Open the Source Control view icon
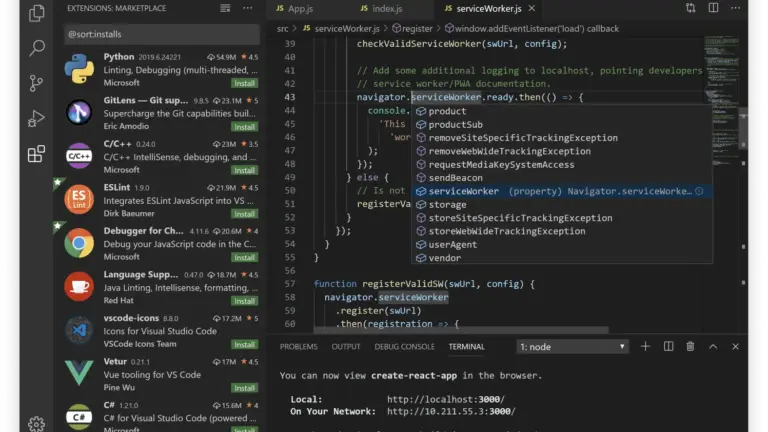This screenshot has height=432, width=768. [x=37, y=83]
